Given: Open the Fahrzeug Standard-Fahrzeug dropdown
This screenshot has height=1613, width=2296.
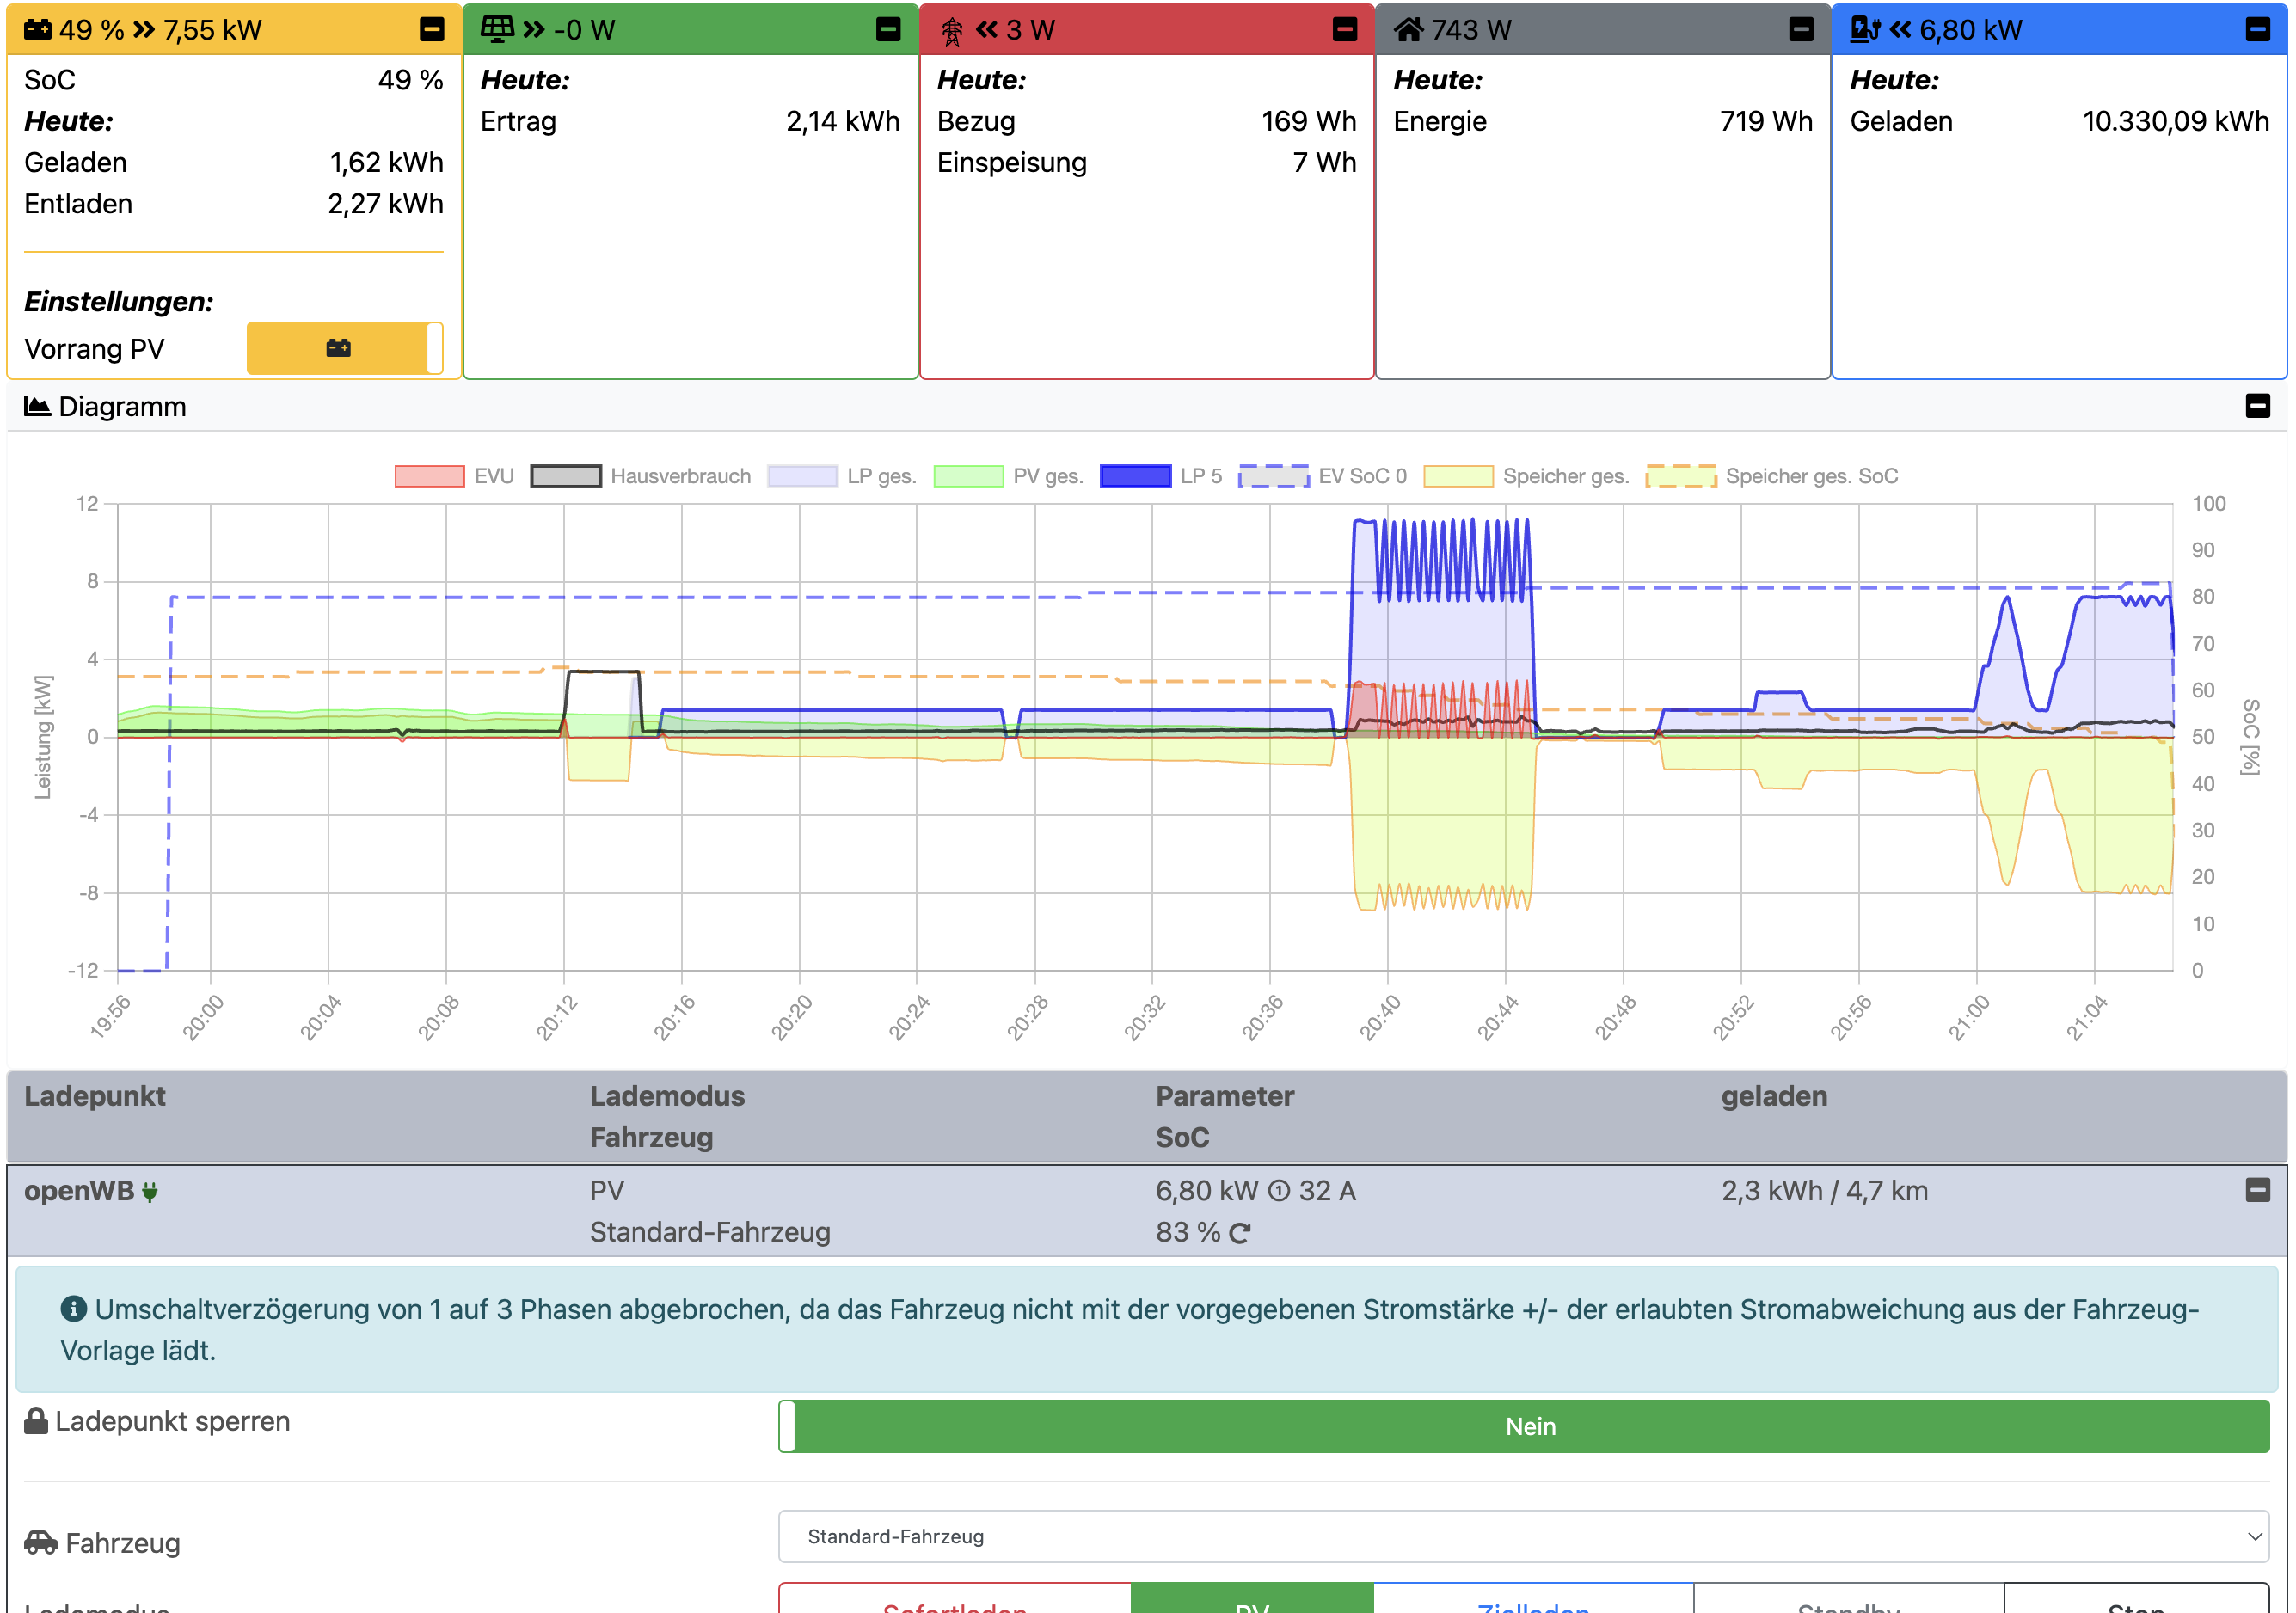Looking at the screenshot, I should [x=1523, y=1536].
